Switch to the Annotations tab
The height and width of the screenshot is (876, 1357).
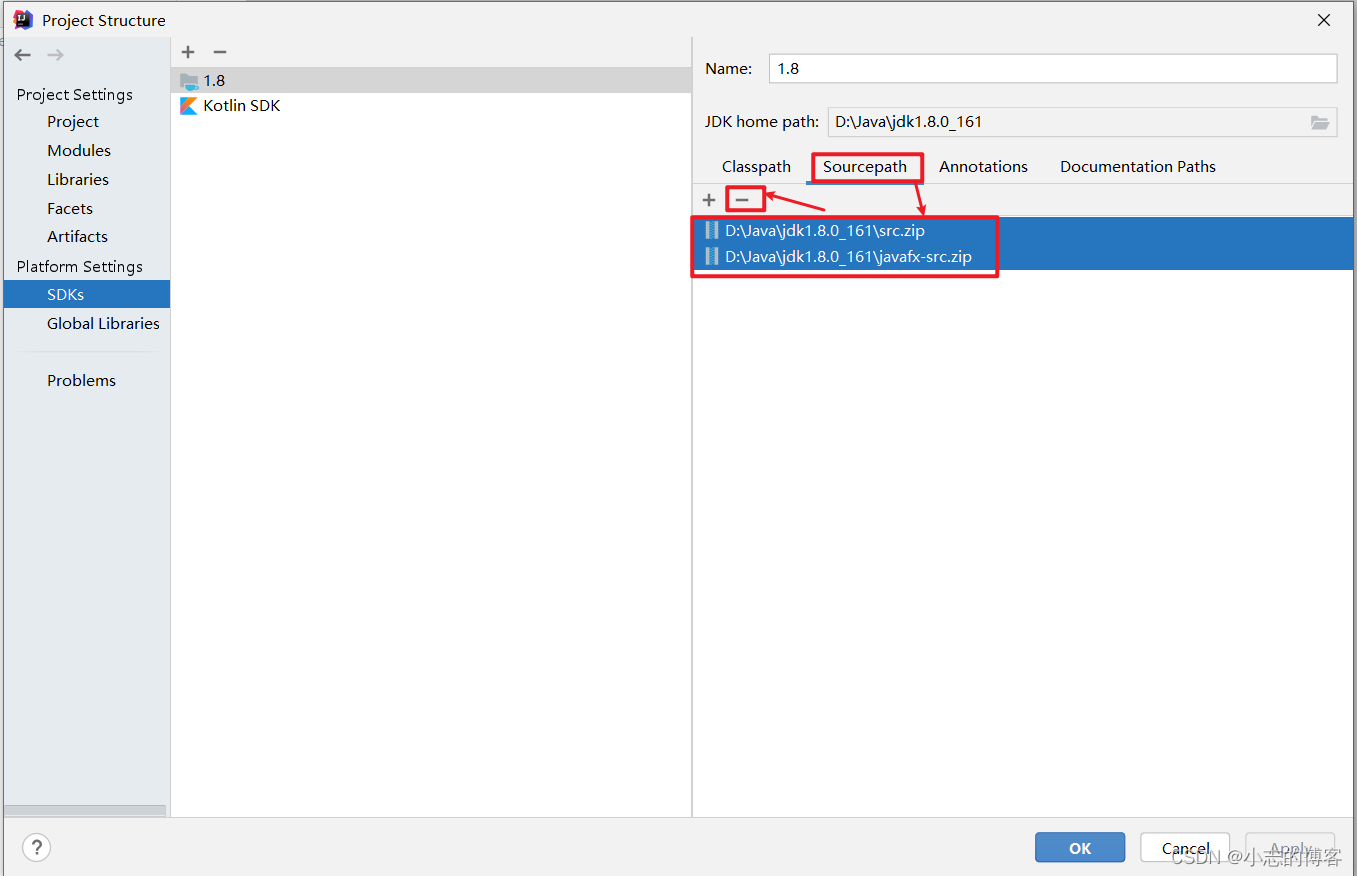coord(983,167)
